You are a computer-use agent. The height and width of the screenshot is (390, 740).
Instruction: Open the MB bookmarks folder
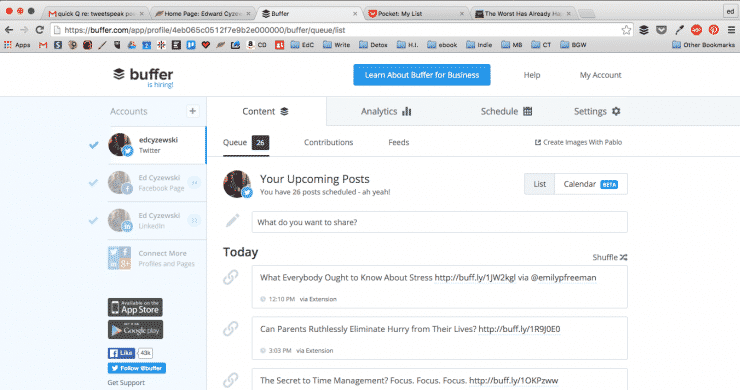pyautogui.click(x=512, y=45)
